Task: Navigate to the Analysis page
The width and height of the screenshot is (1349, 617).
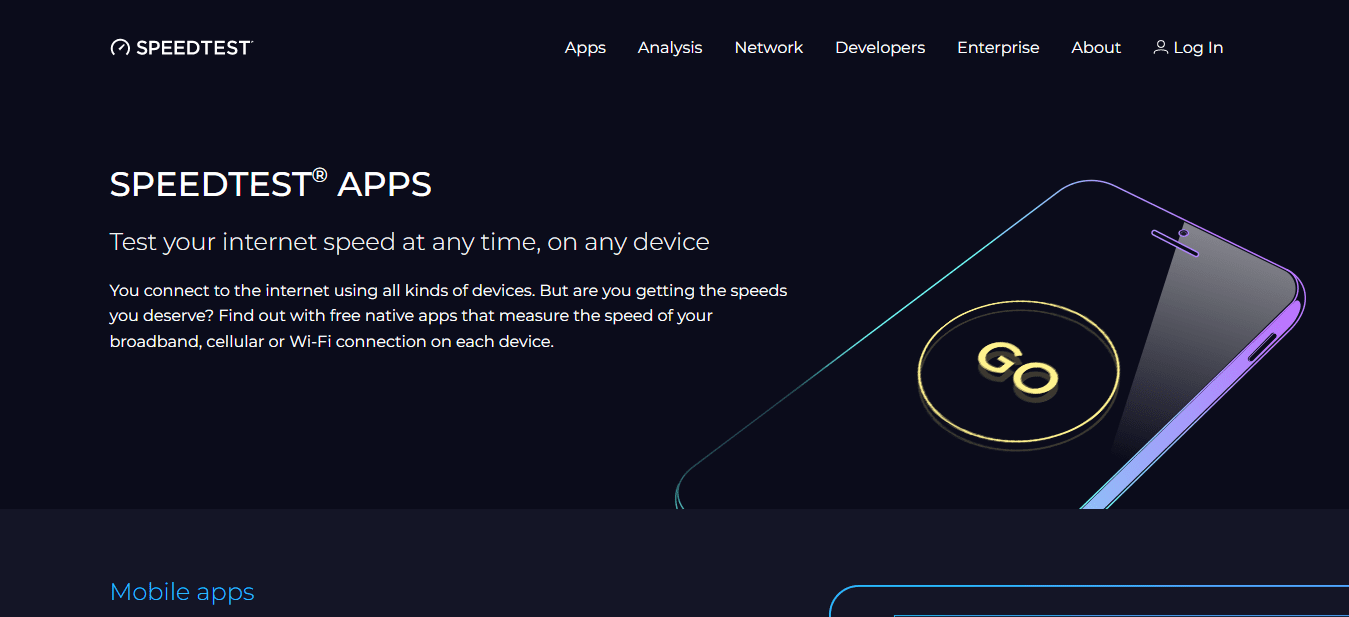Action: (x=669, y=47)
